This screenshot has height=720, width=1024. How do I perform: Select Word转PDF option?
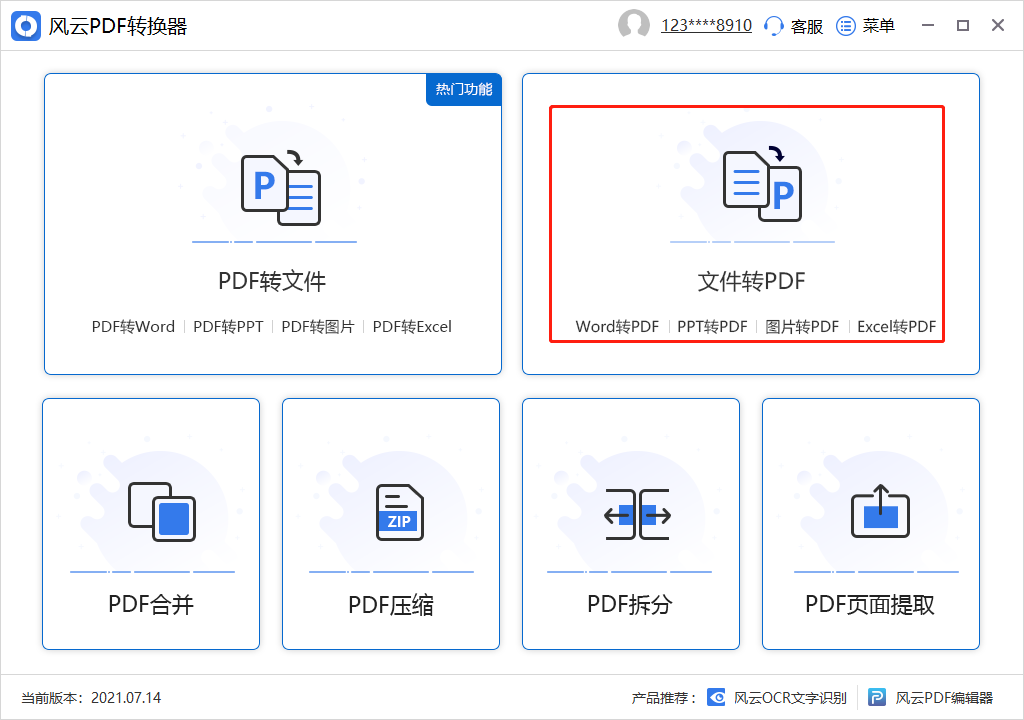point(617,327)
